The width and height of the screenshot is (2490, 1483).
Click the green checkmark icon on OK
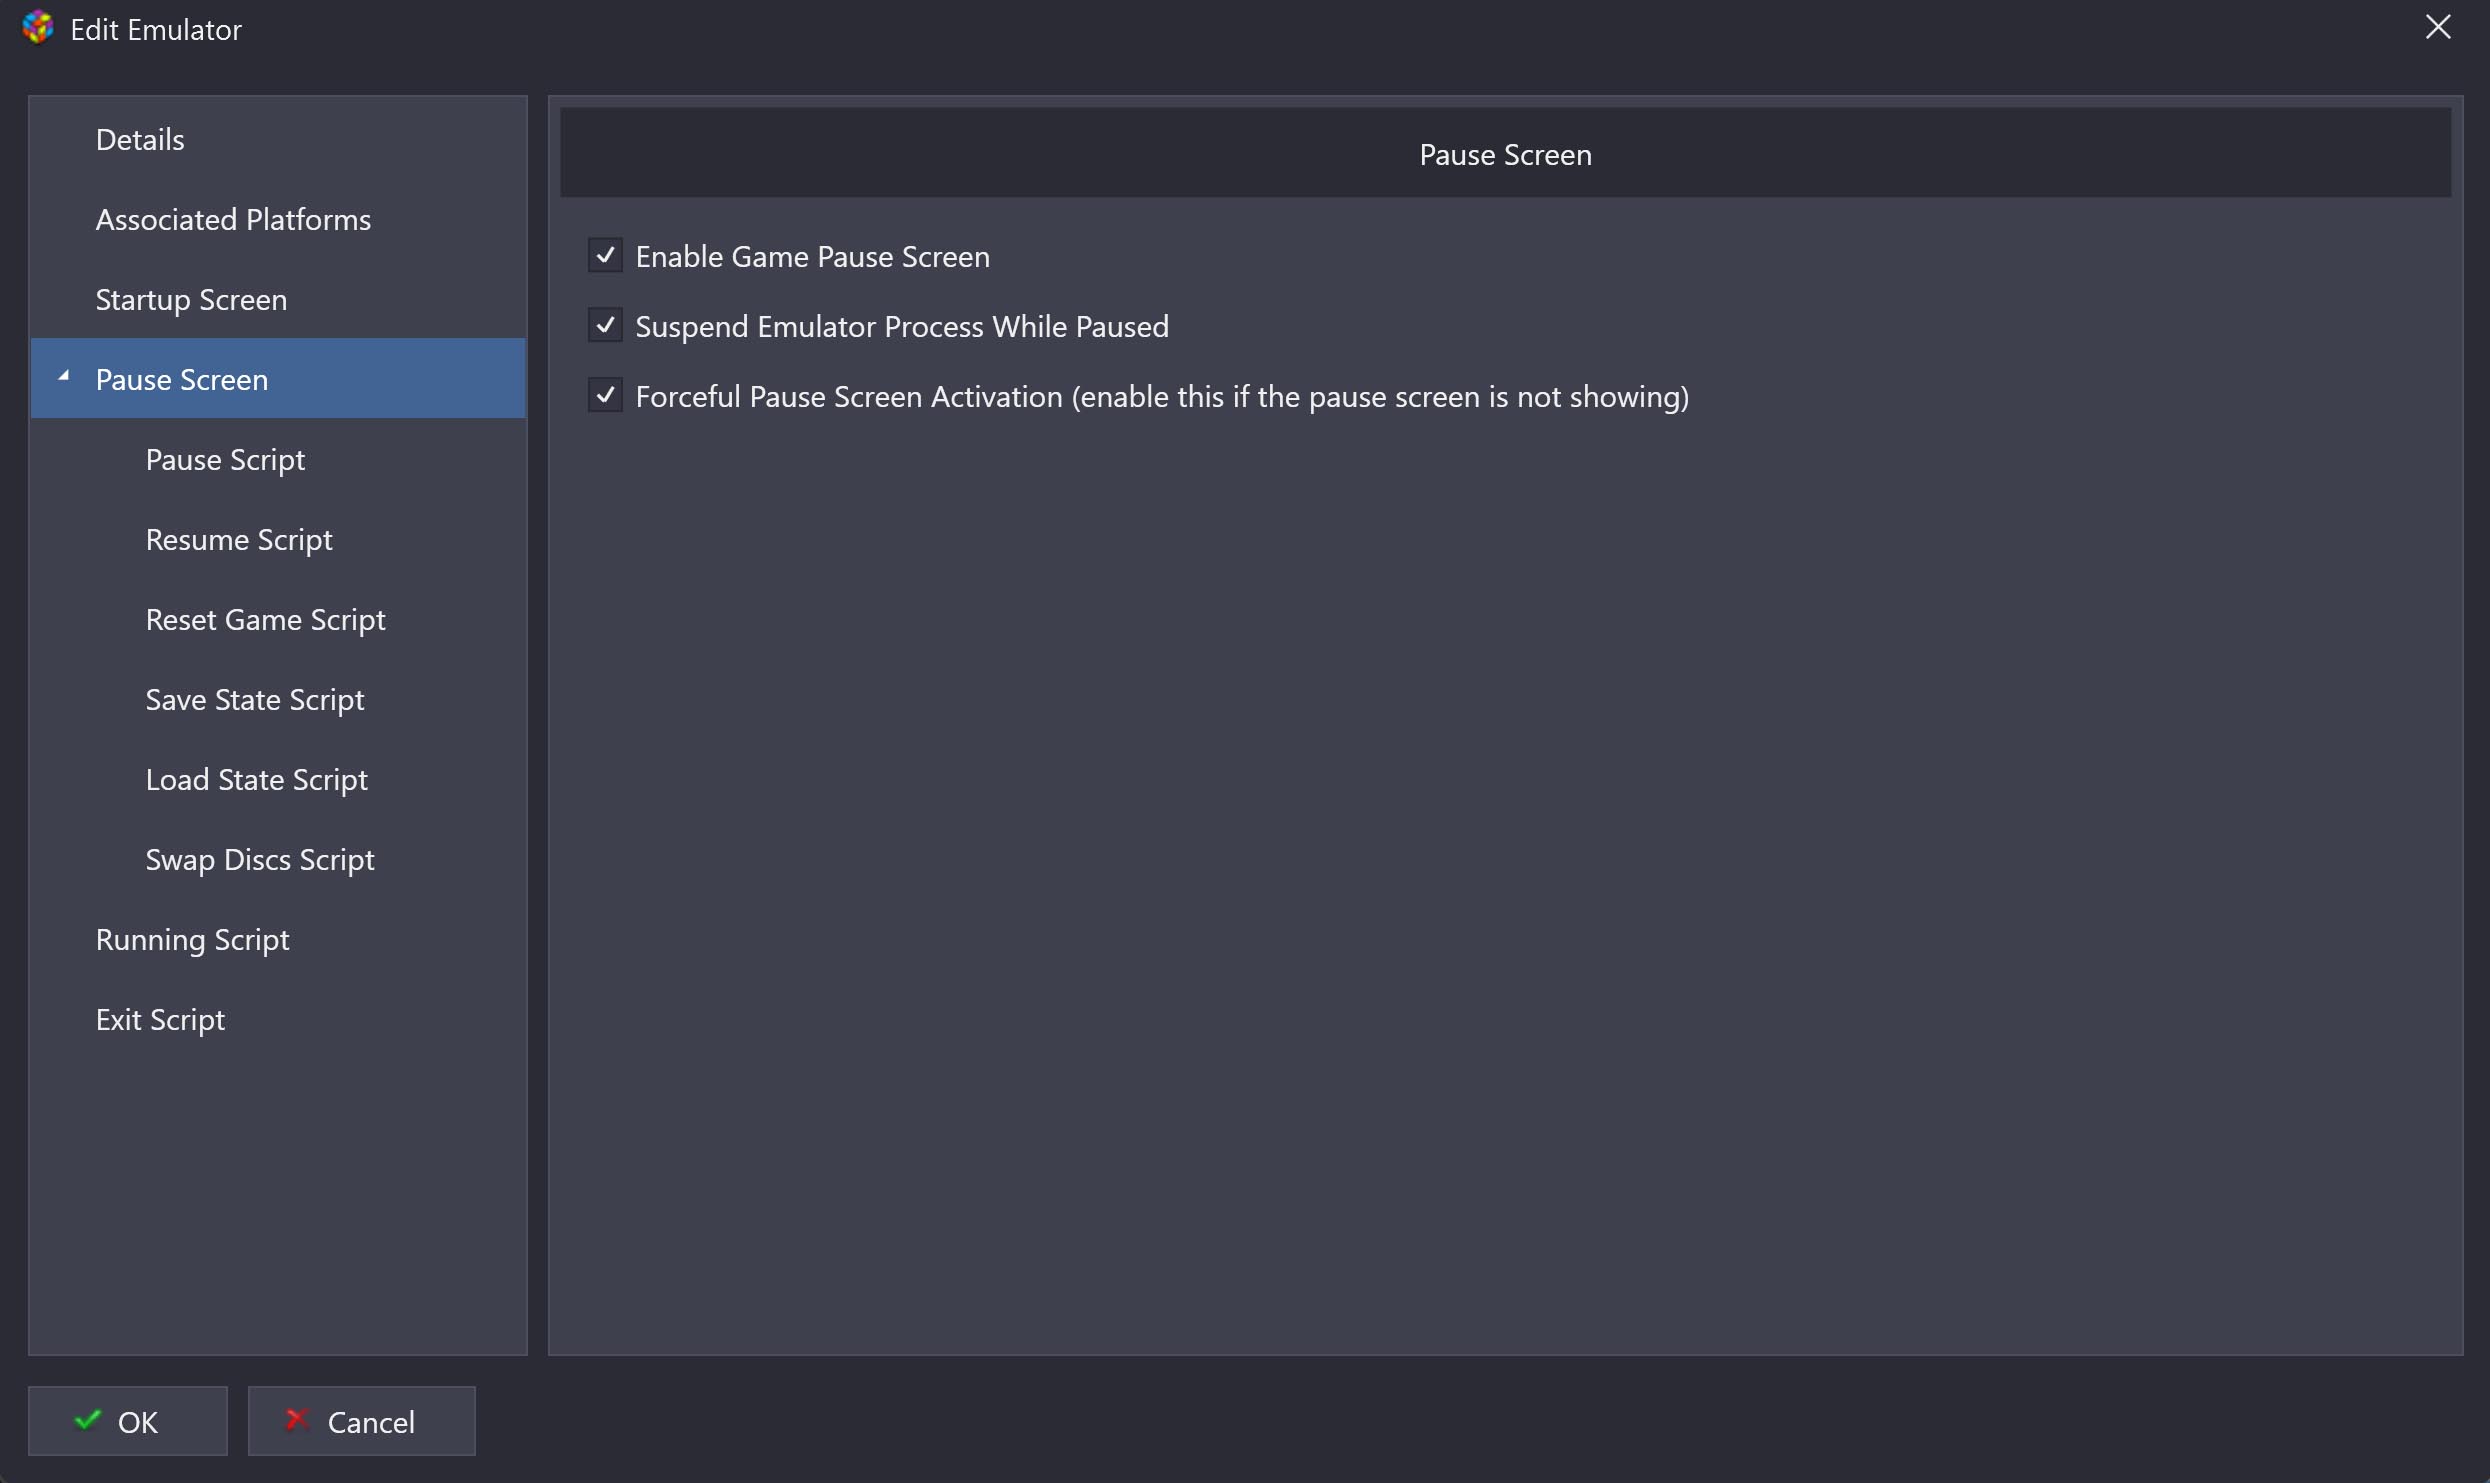(88, 1419)
